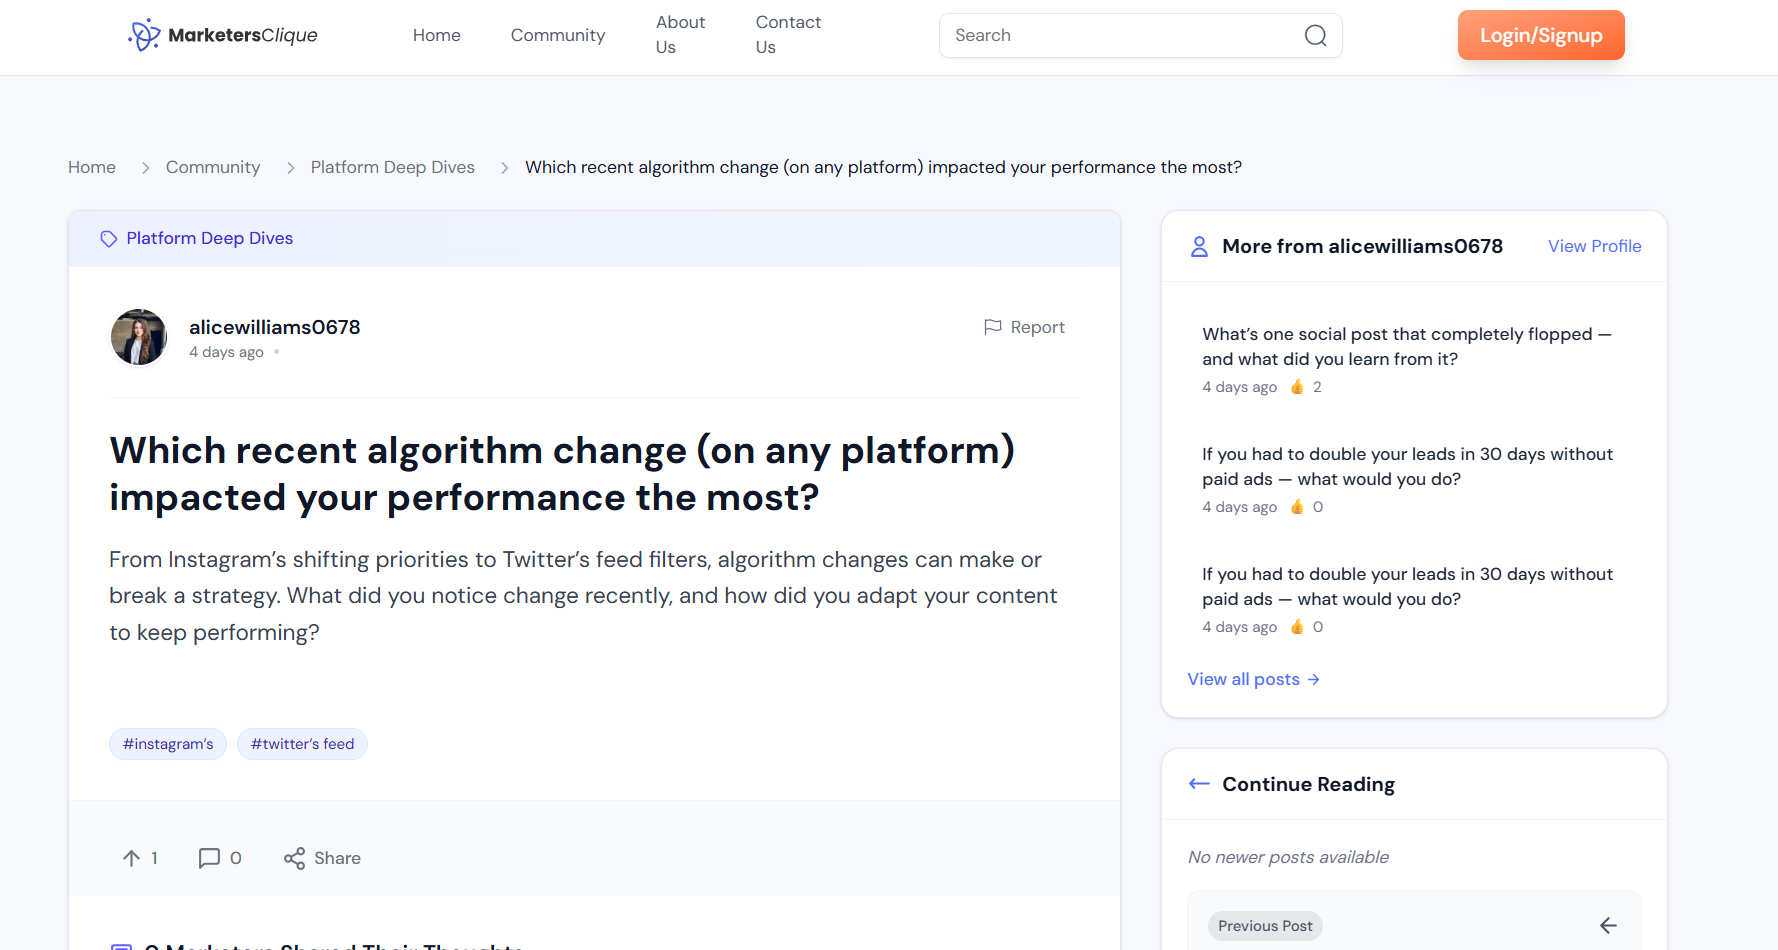Viewport: 1778px width, 950px height.
Task: Go to About Us page
Action: pyautogui.click(x=680, y=35)
